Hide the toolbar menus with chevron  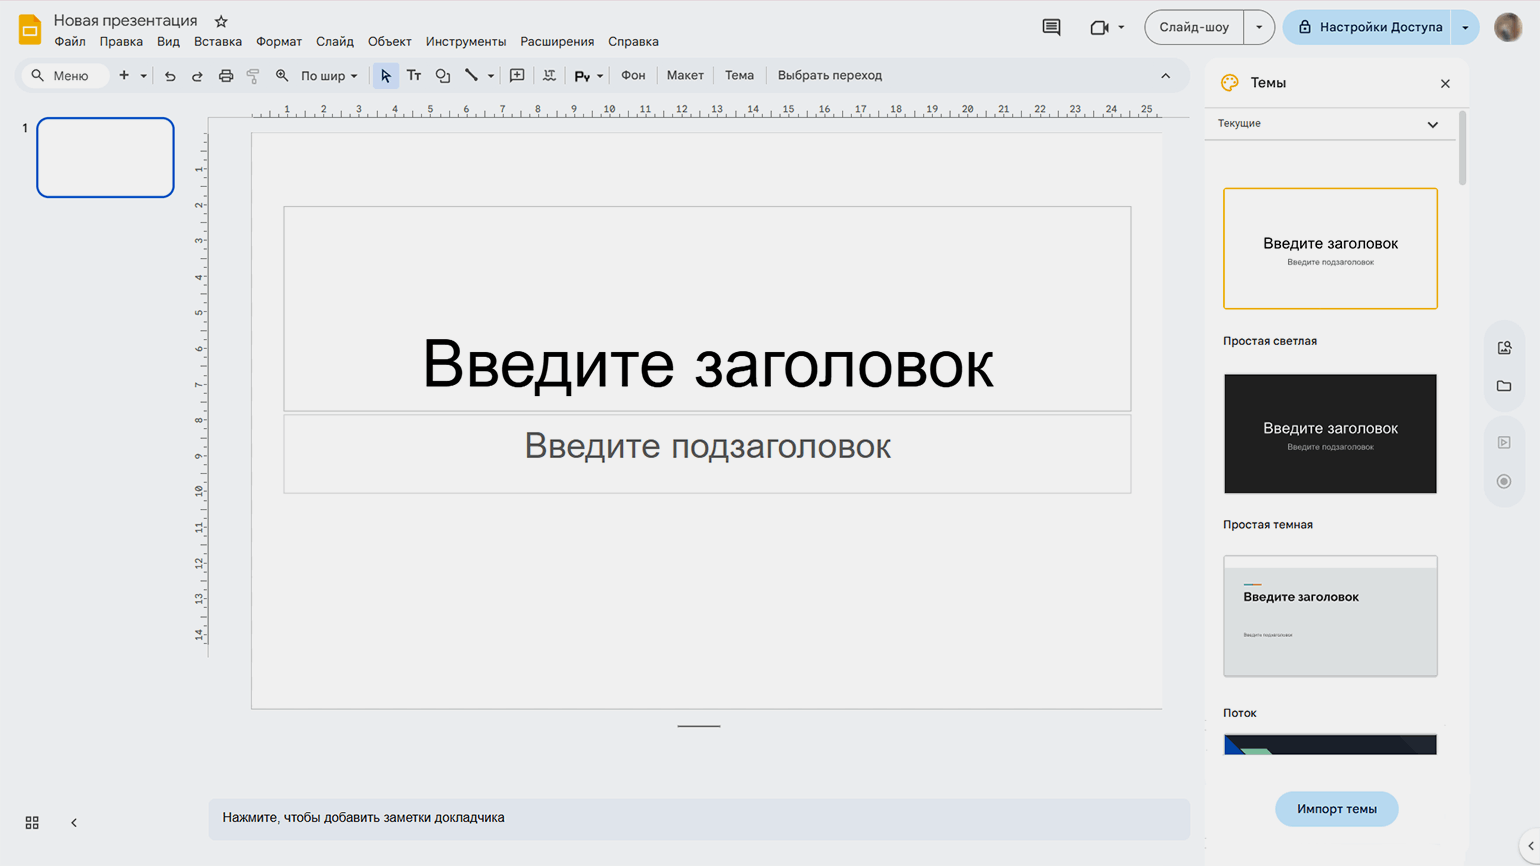pos(1165,76)
